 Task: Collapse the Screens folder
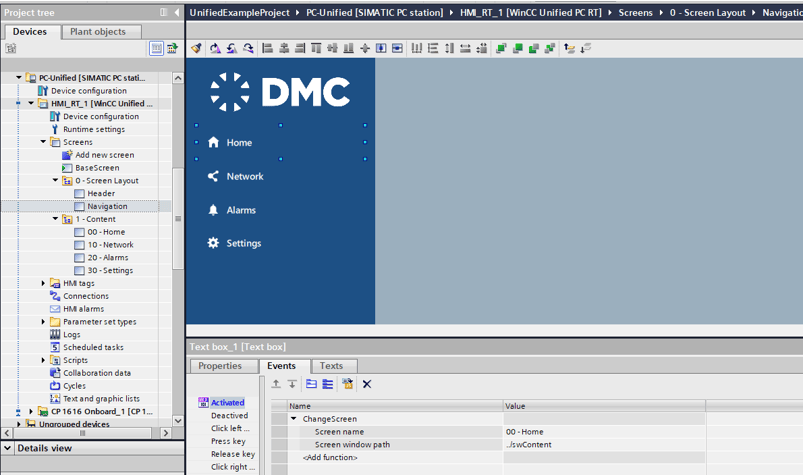pos(43,142)
